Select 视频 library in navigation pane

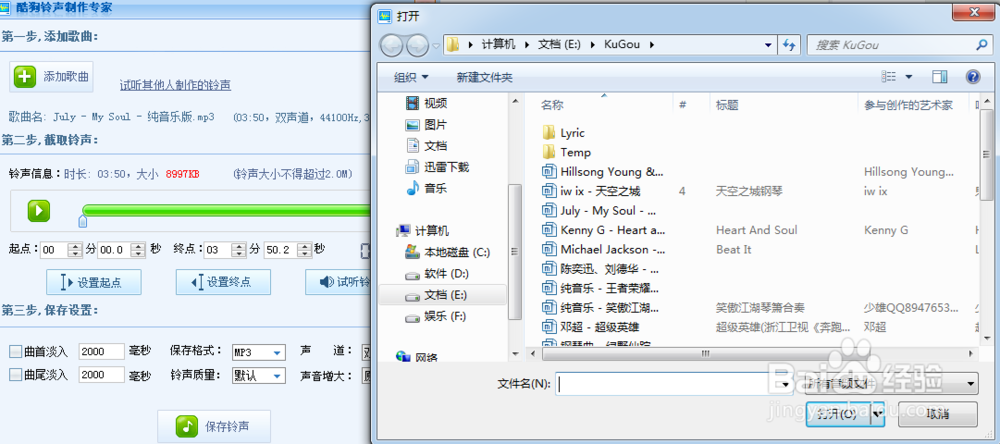tap(427, 103)
